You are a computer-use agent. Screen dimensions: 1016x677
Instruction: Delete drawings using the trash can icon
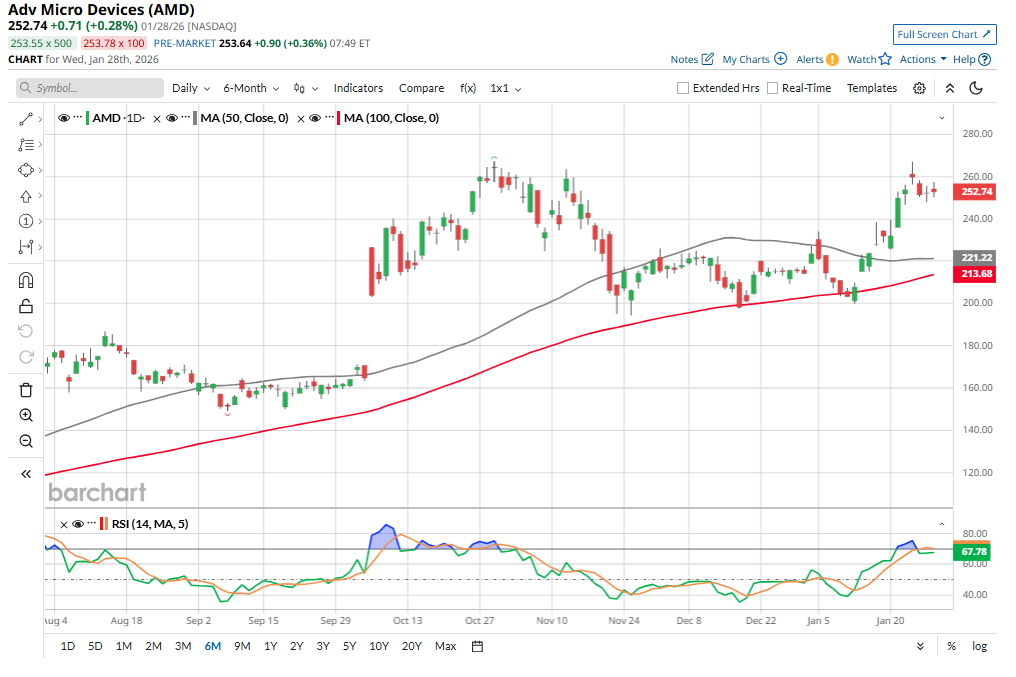click(x=26, y=390)
